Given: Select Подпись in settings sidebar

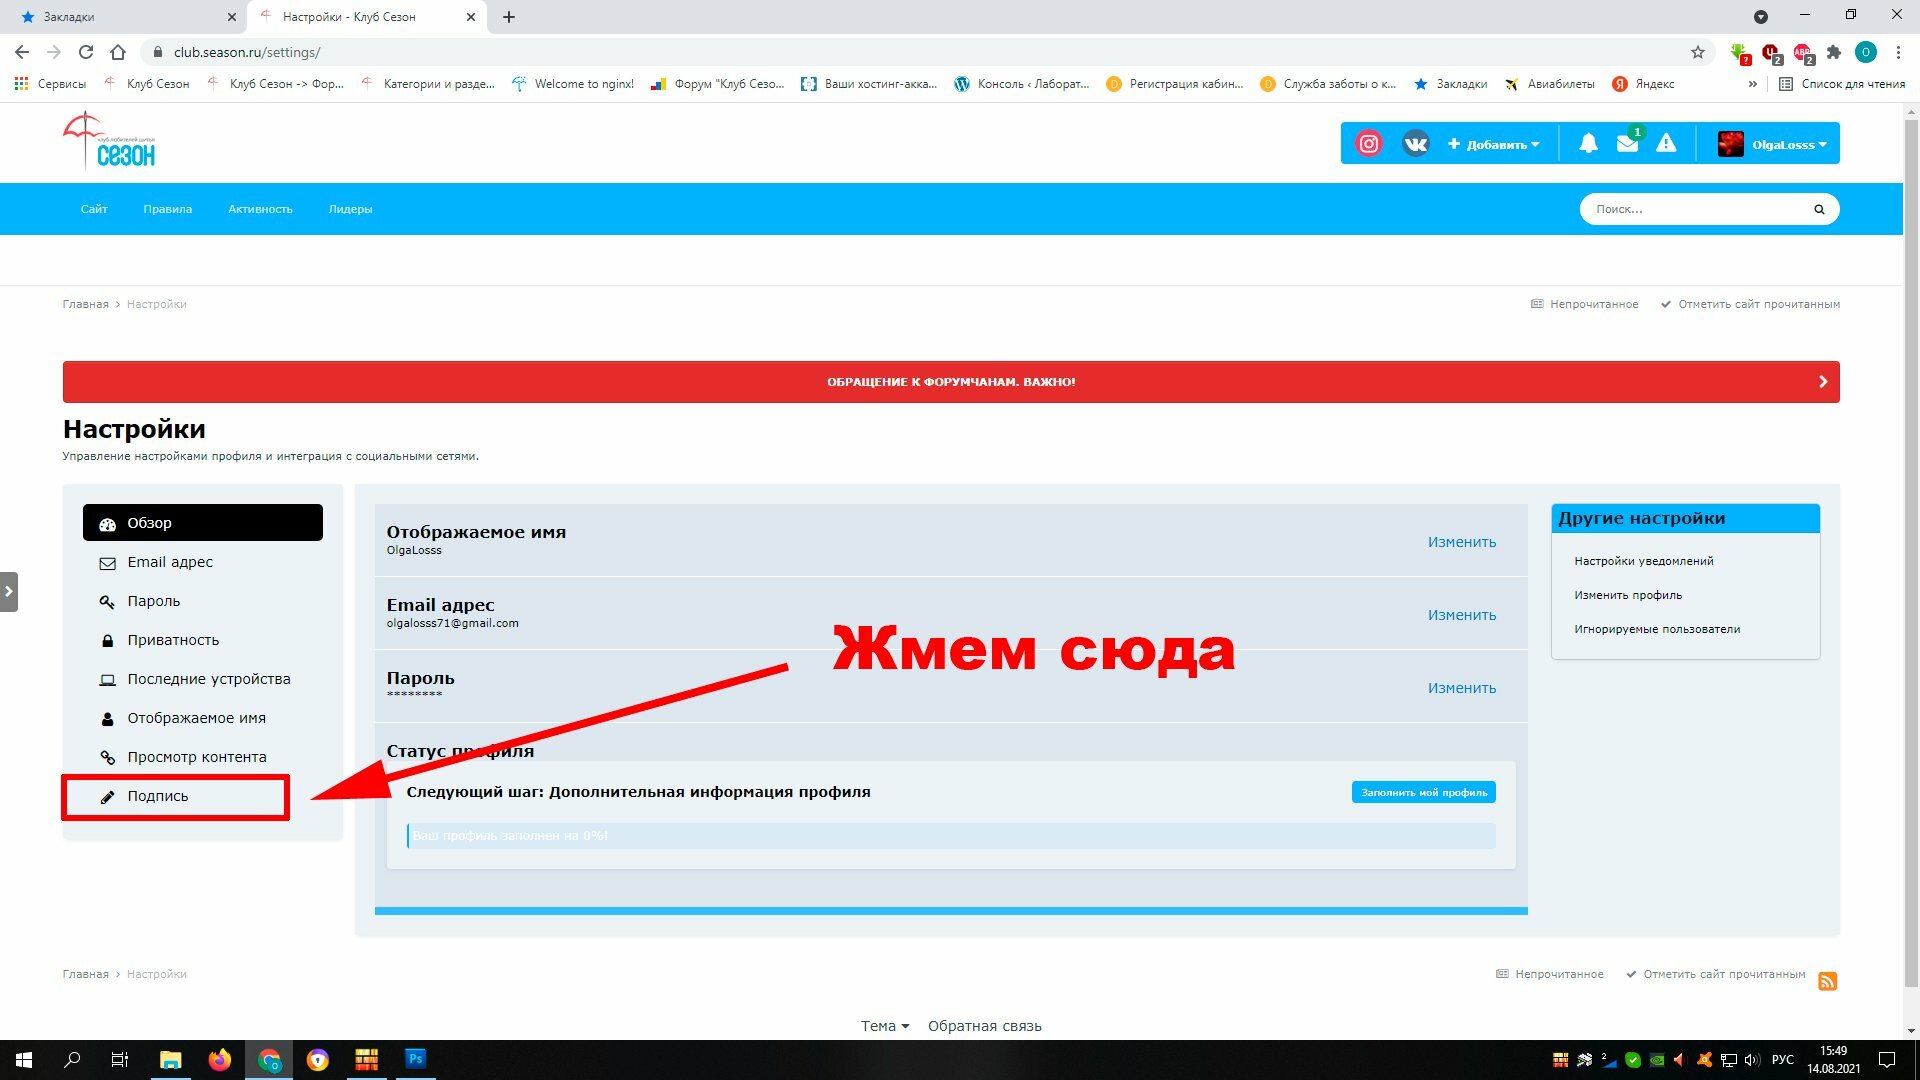Looking at the screenshot, I should (x=157, y=796).
